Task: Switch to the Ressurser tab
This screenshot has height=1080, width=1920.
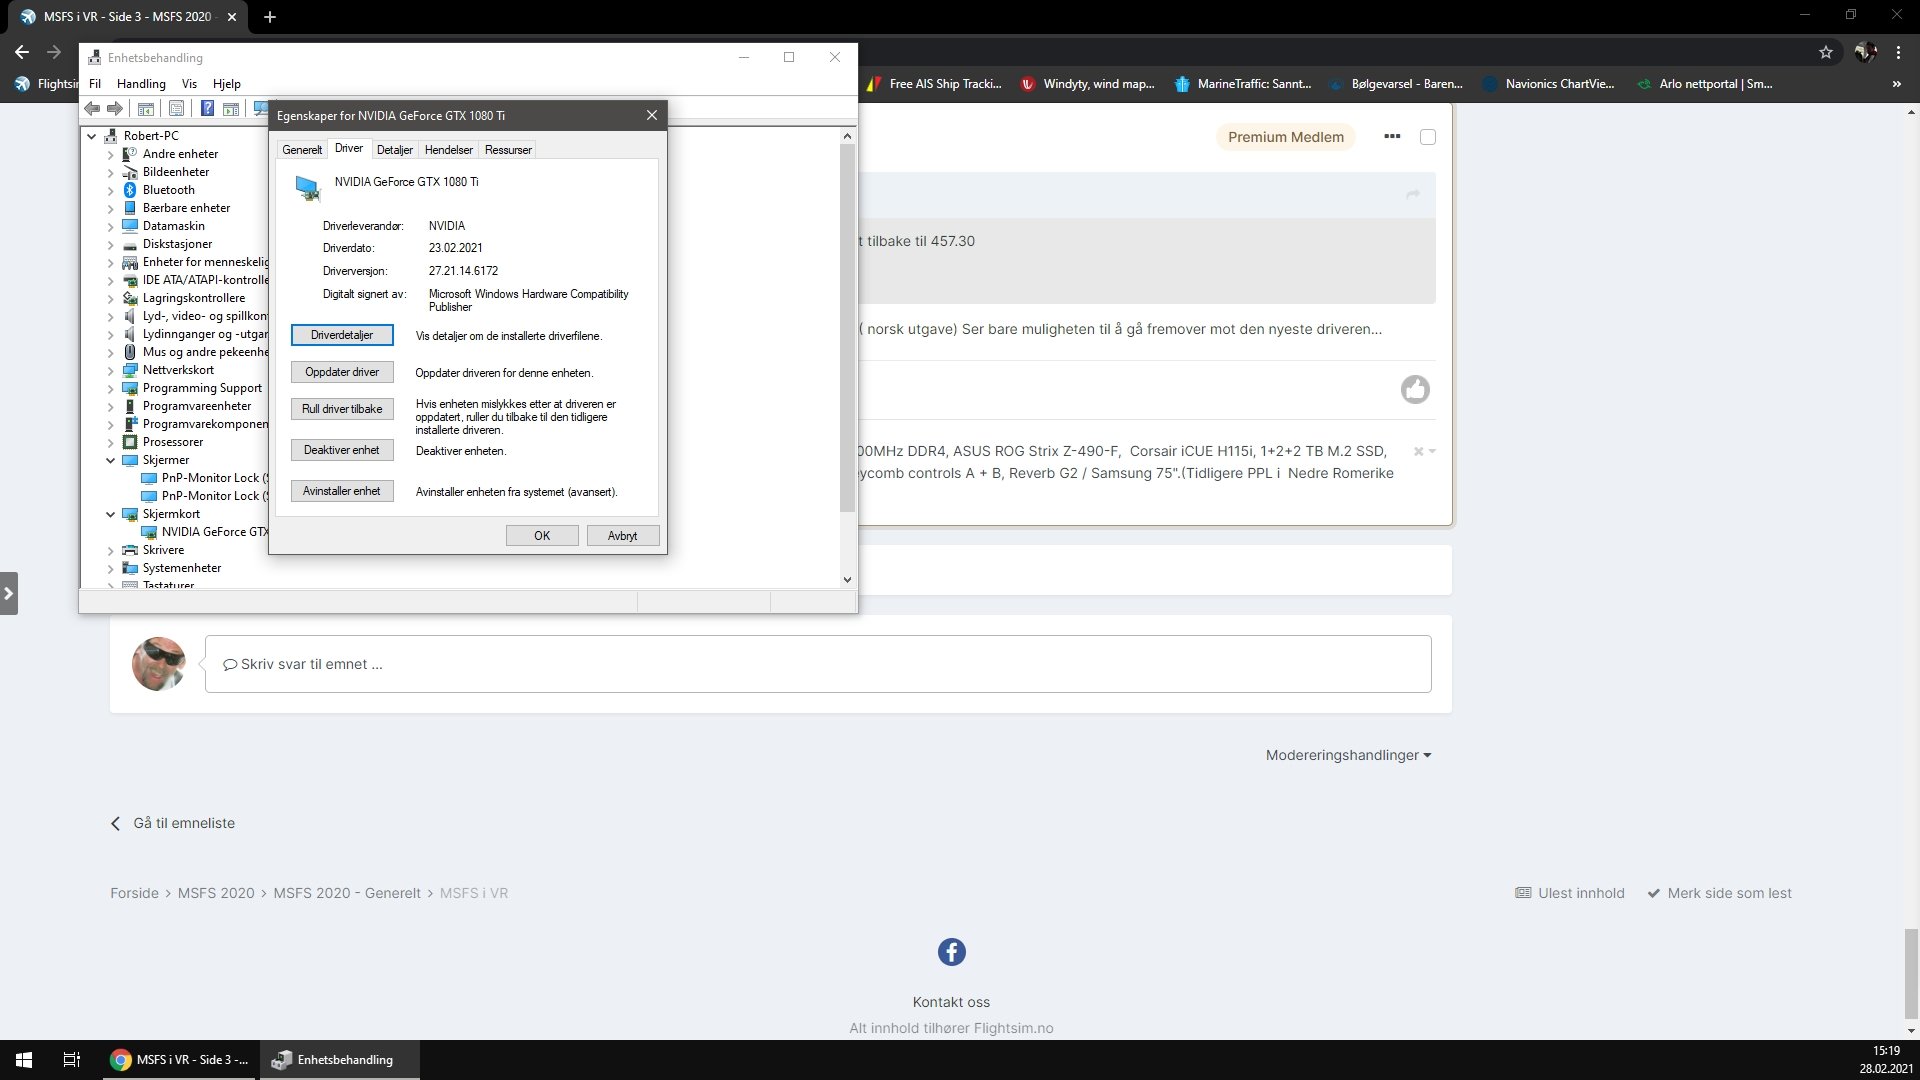Action: pos(508,150)
